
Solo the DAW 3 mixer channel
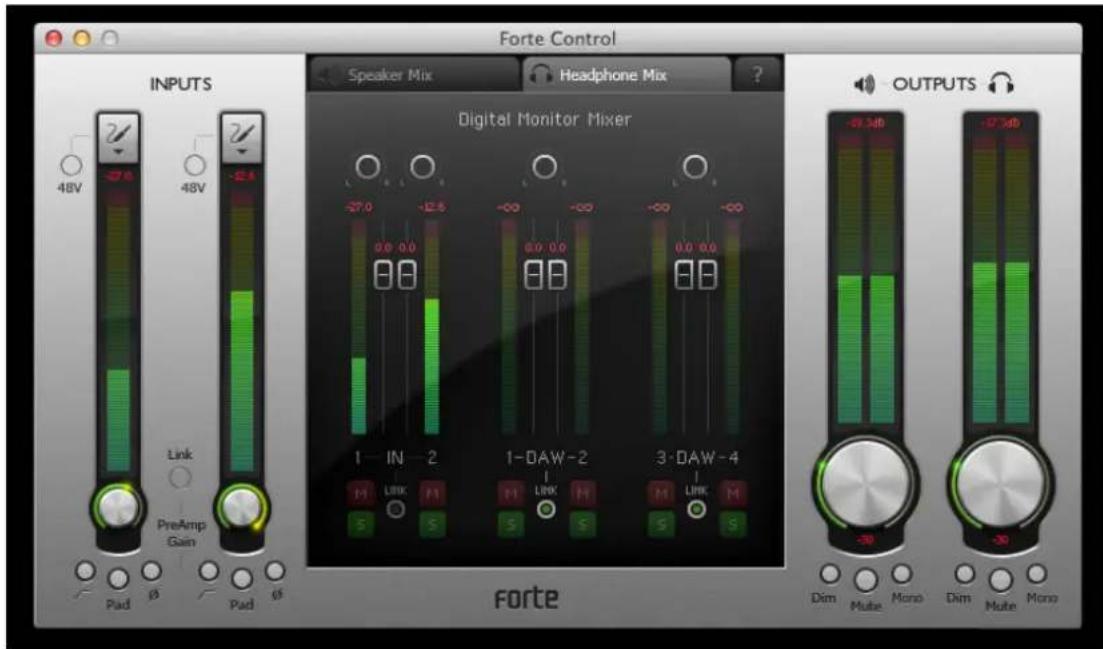[661, 525]
